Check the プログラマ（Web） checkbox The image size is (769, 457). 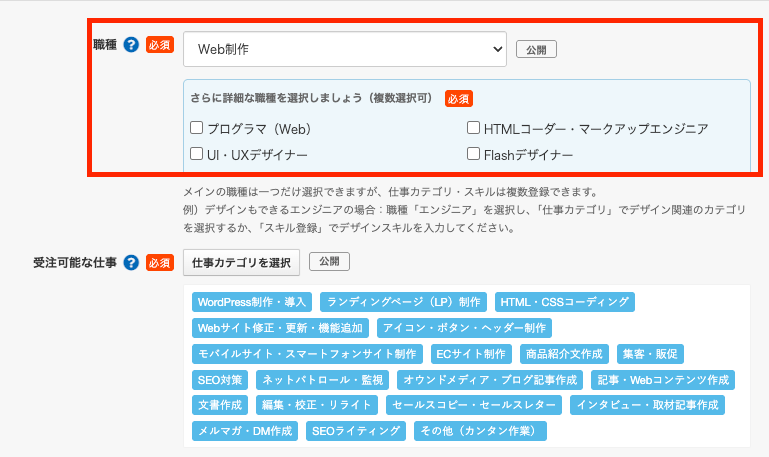point(197,128)
